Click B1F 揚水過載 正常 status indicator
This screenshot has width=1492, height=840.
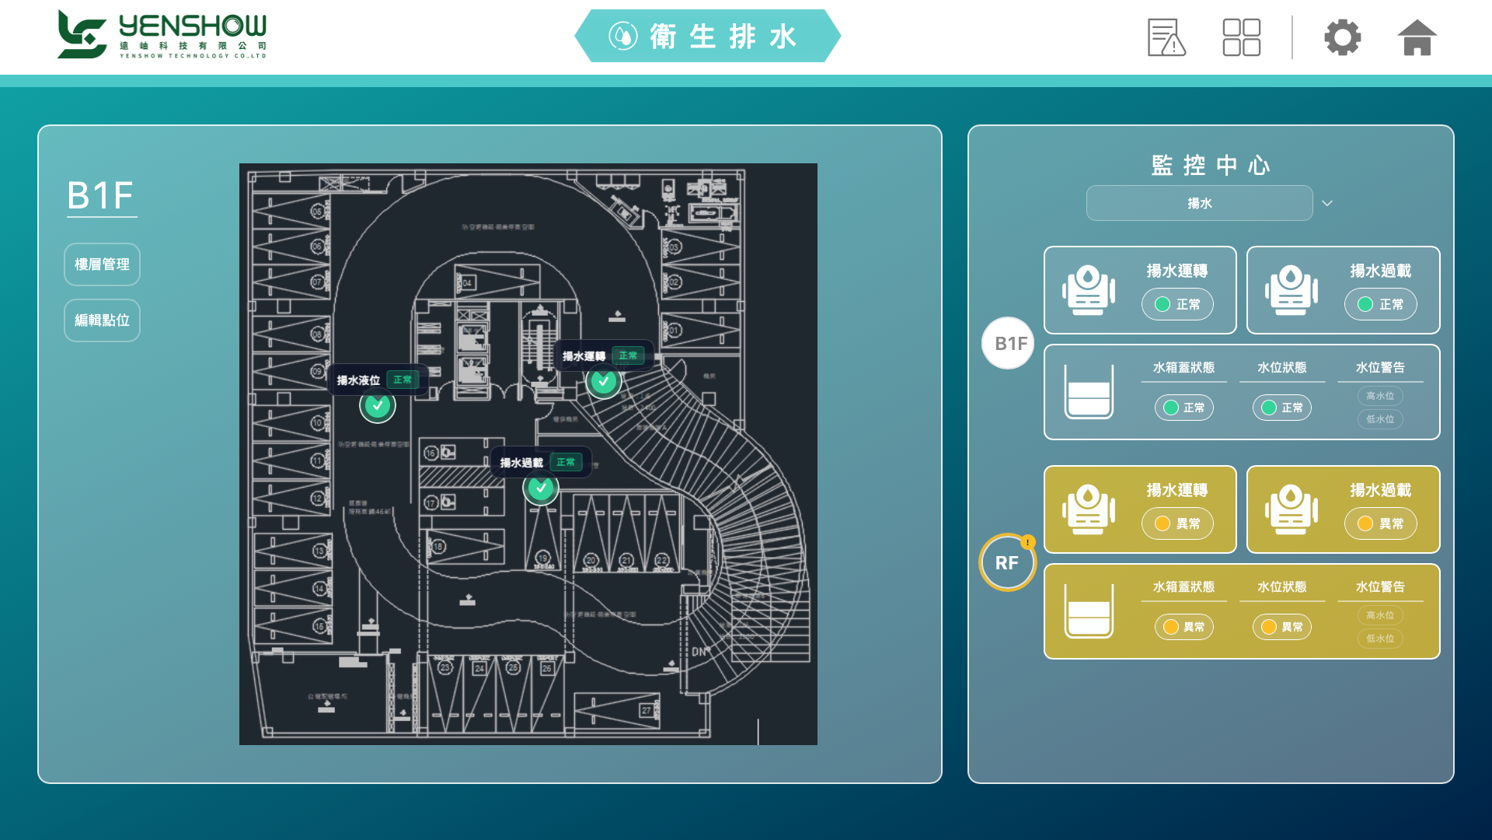(x=1381, y=304)
